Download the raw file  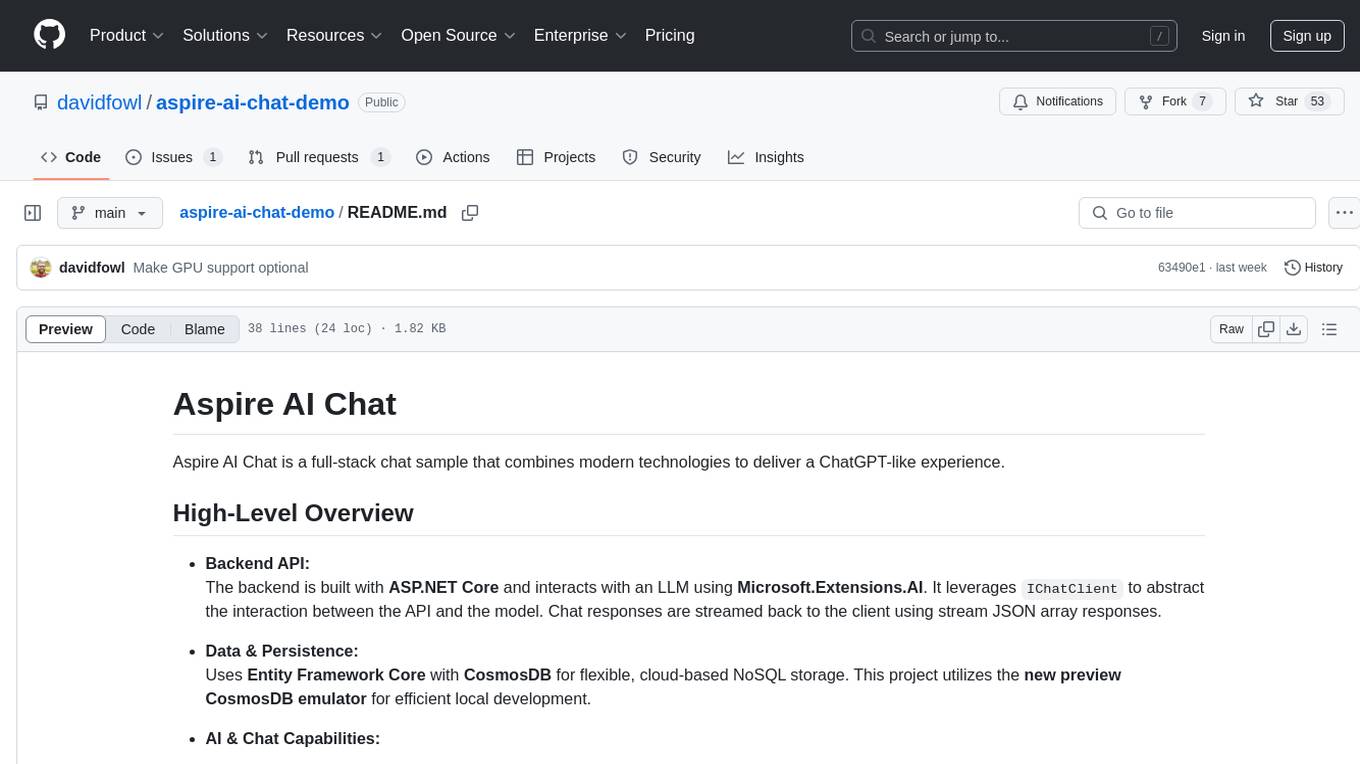pos(1293,329)
